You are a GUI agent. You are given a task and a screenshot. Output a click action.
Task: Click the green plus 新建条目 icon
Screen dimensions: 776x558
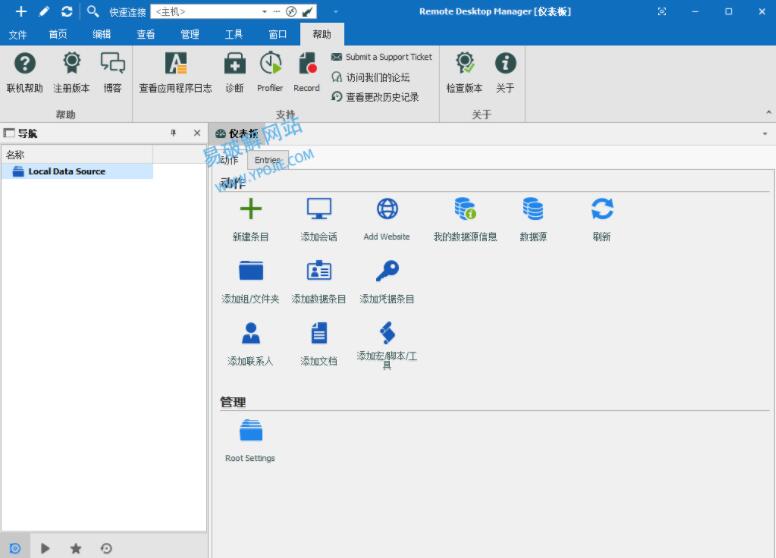pos(250,209)
